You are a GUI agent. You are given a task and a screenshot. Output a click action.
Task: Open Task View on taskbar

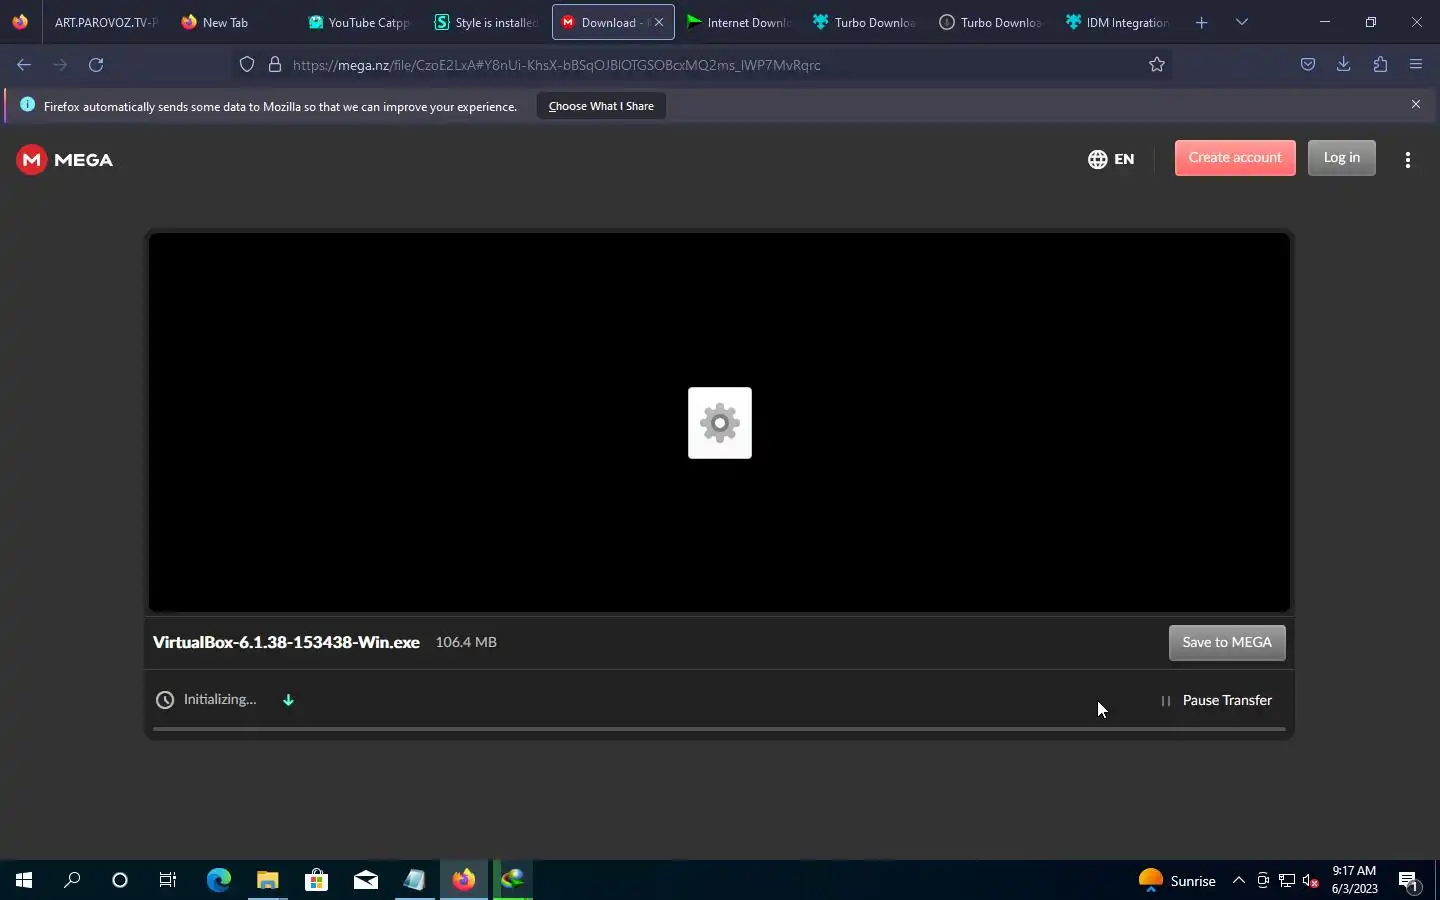[x=168, y=880]
